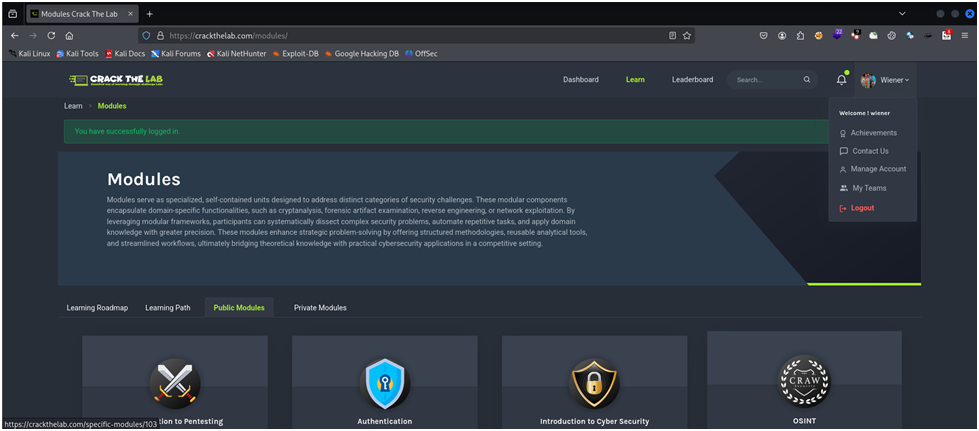Viewport: 979px width, 431px height.
Task: Click Logout in the user menu
Action: tap(862, 208)
